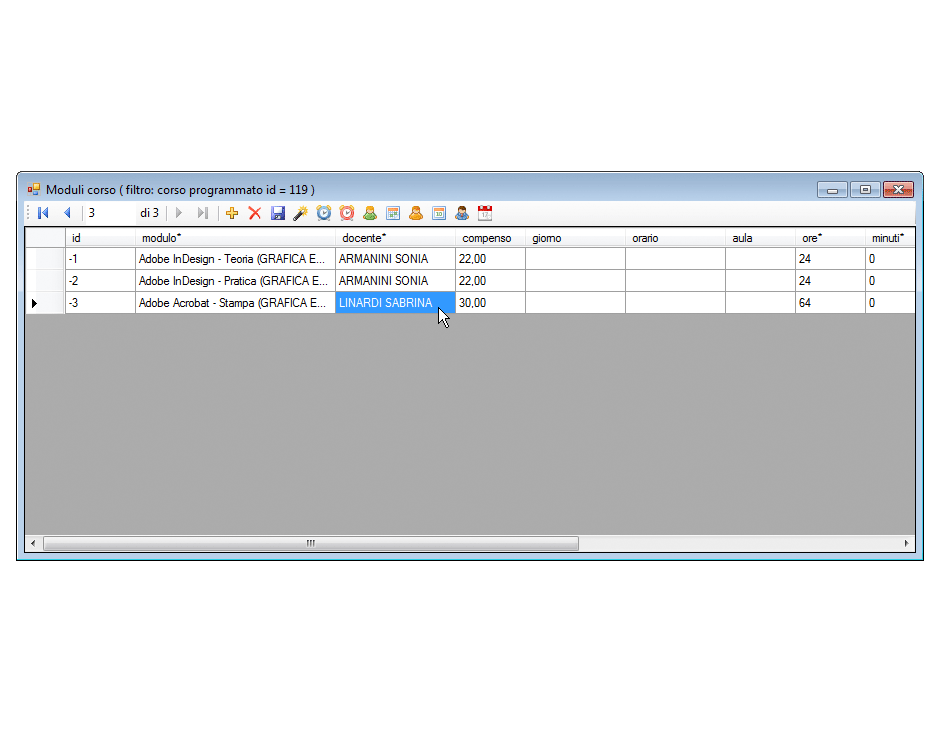Select ARMANINI SONIA in the Pratica row
Screen dimensions: 940x732
395,281
